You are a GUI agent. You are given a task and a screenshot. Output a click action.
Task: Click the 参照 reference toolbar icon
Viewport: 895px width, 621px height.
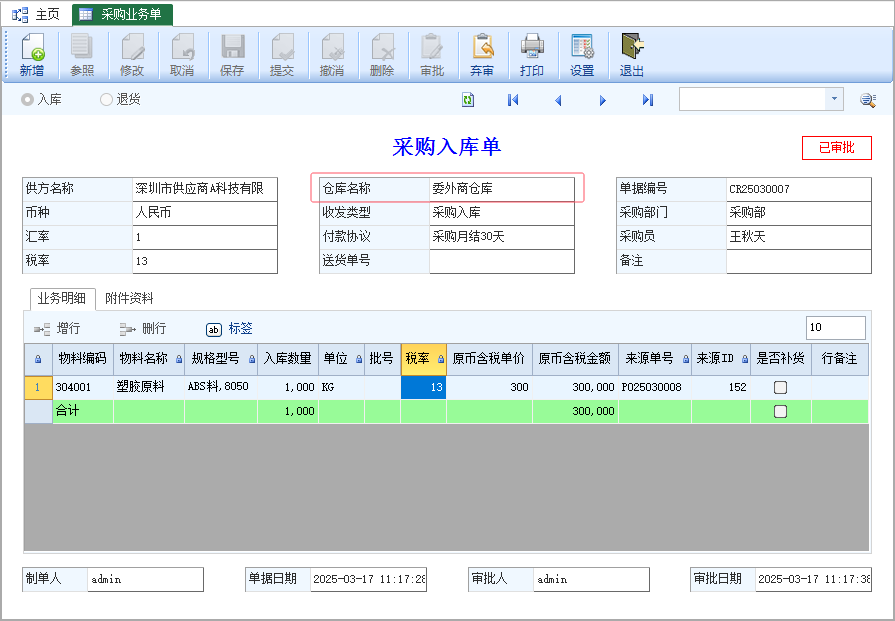(x=82, y=55)
